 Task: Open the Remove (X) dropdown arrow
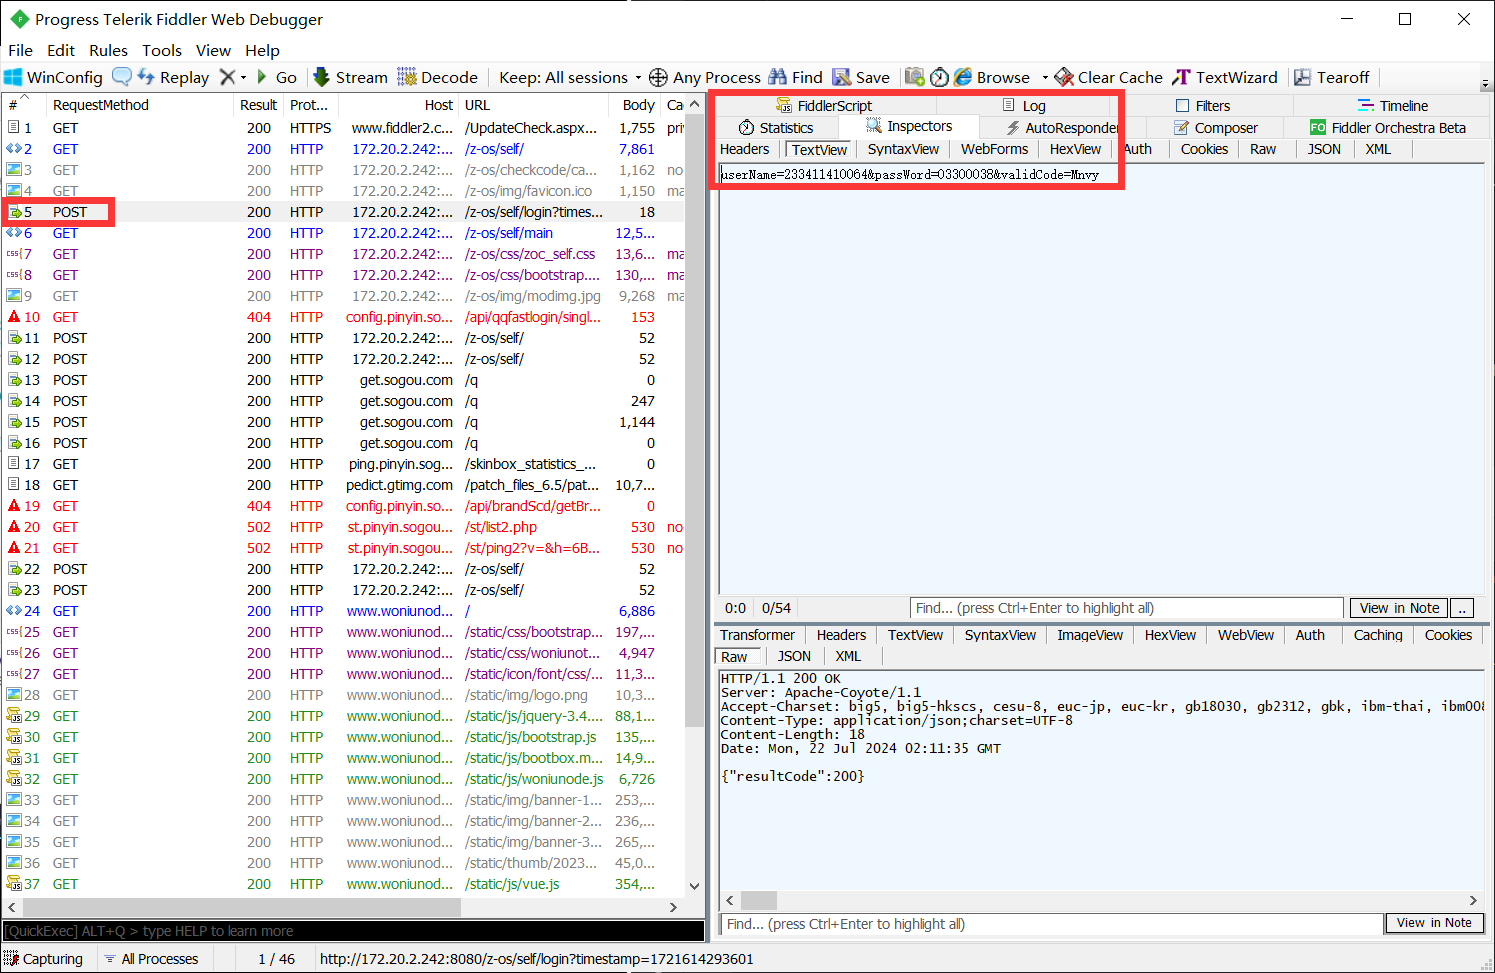pos(243,77)
